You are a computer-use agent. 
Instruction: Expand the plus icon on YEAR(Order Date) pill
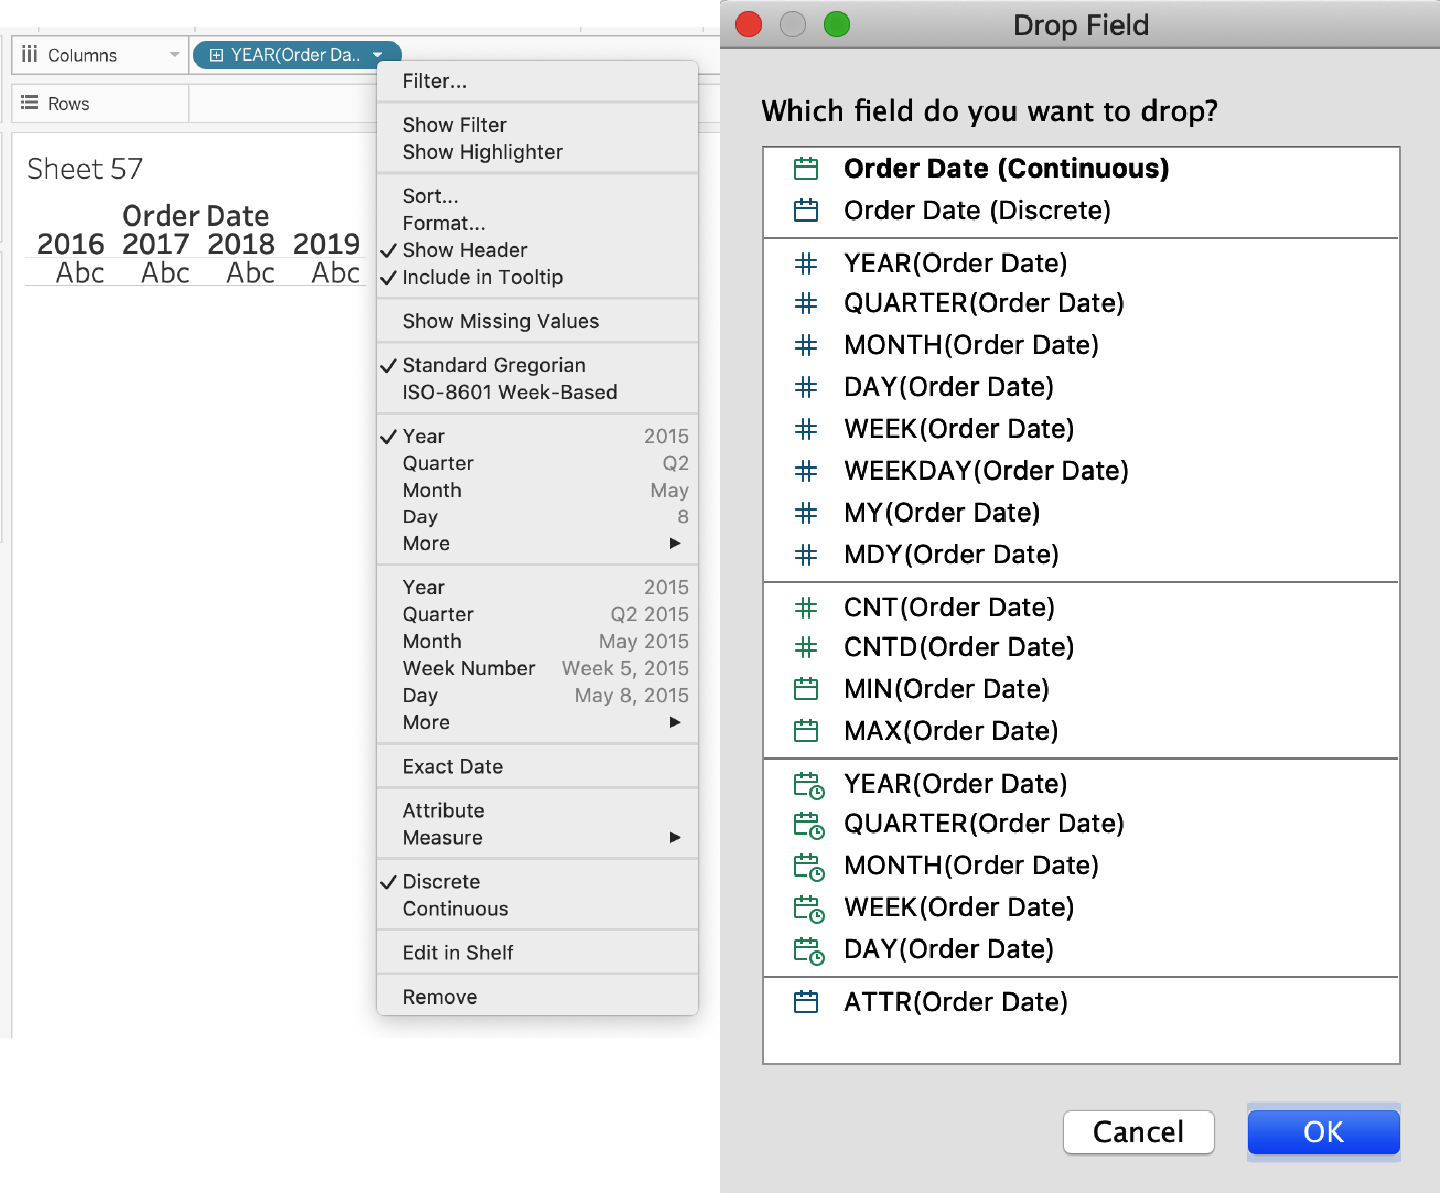click(216, 55)
